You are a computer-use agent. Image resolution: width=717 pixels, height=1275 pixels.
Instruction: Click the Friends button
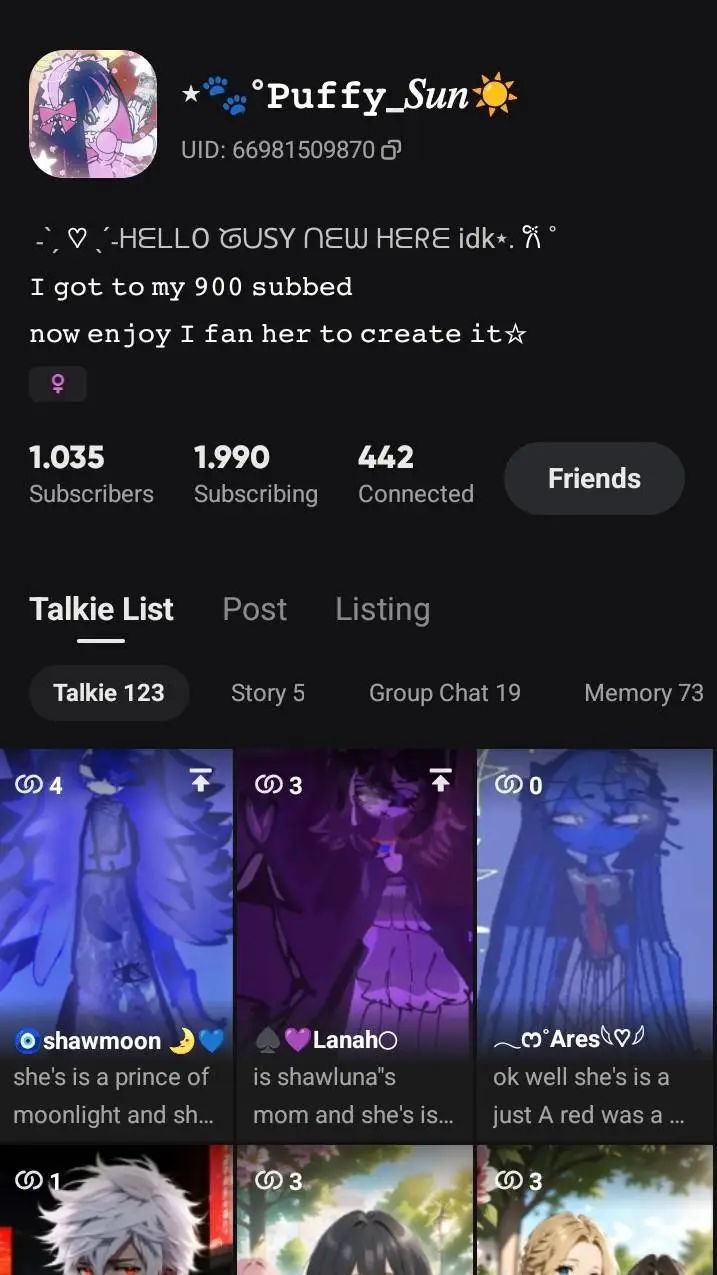(x=594, y=478)
